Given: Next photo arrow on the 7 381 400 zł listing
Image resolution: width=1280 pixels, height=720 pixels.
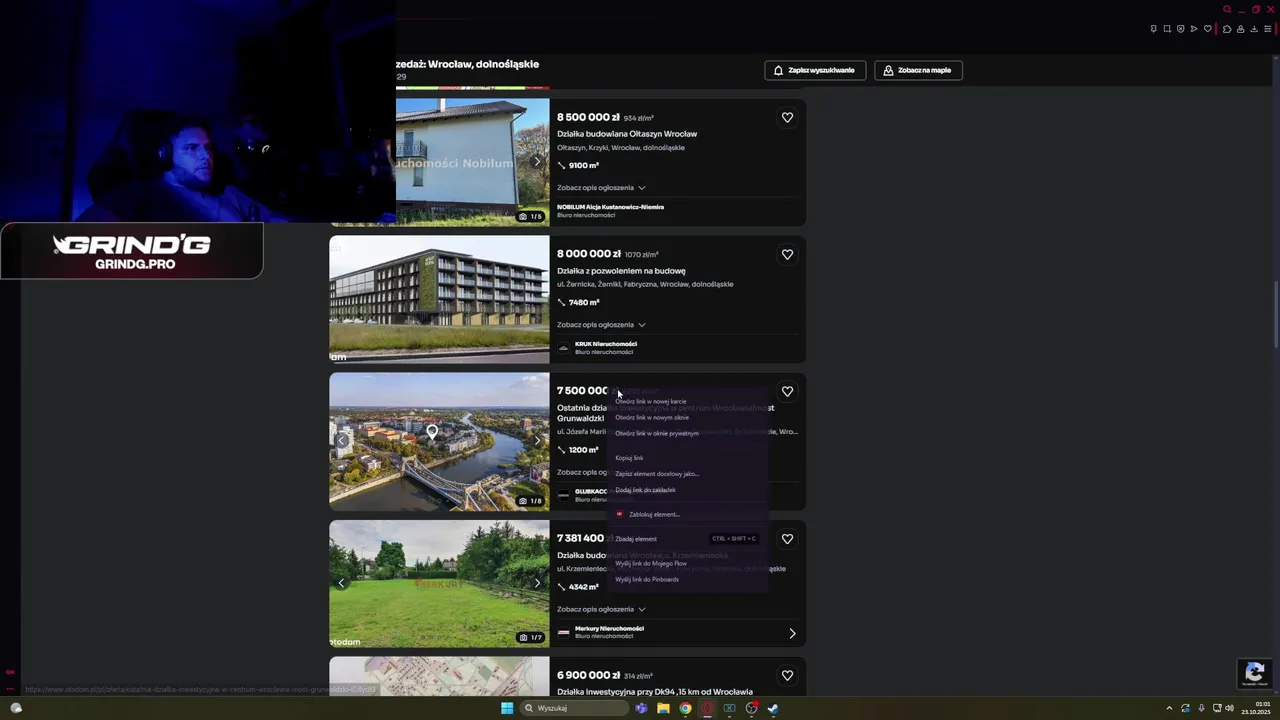Looking at the screenshot, I should click(537, 583).
